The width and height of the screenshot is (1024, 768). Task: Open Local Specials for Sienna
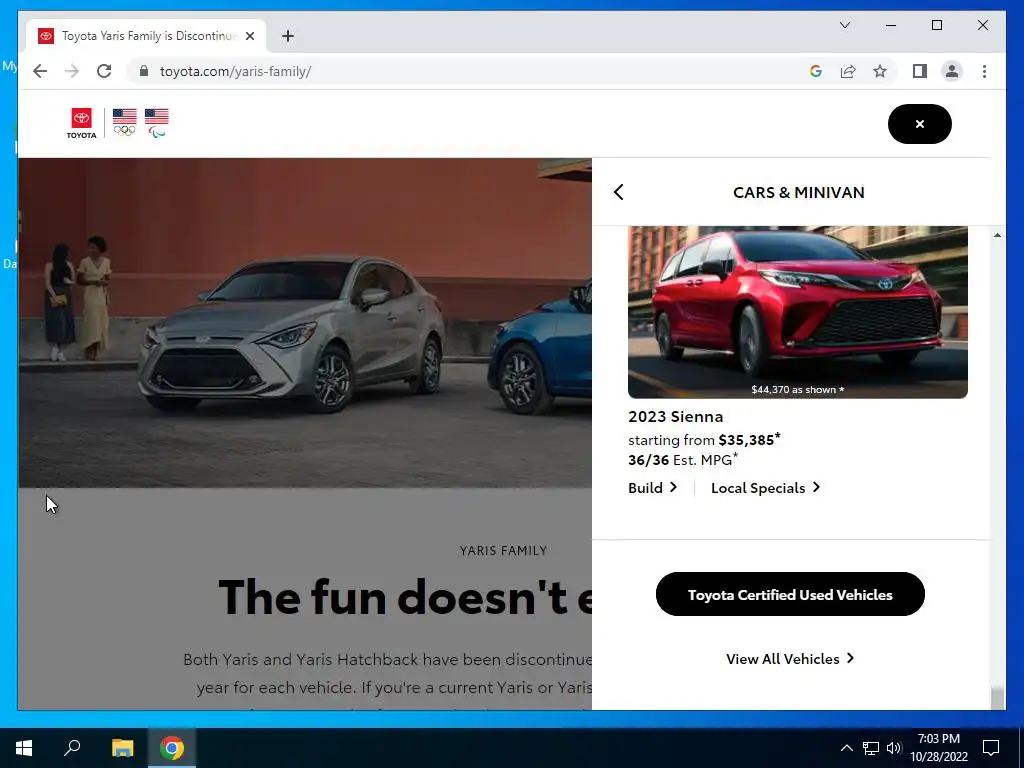pyautogui.click(x=765, y=488)
